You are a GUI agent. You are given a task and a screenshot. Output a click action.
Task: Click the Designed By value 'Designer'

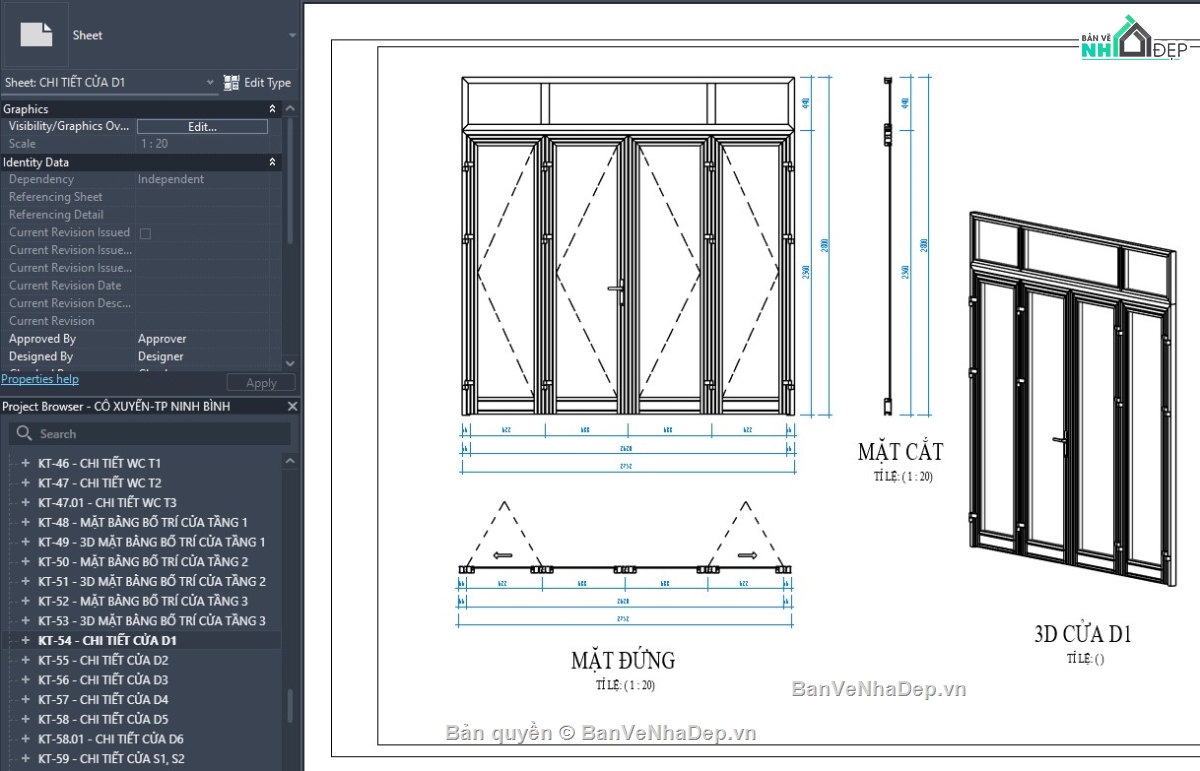160,357
